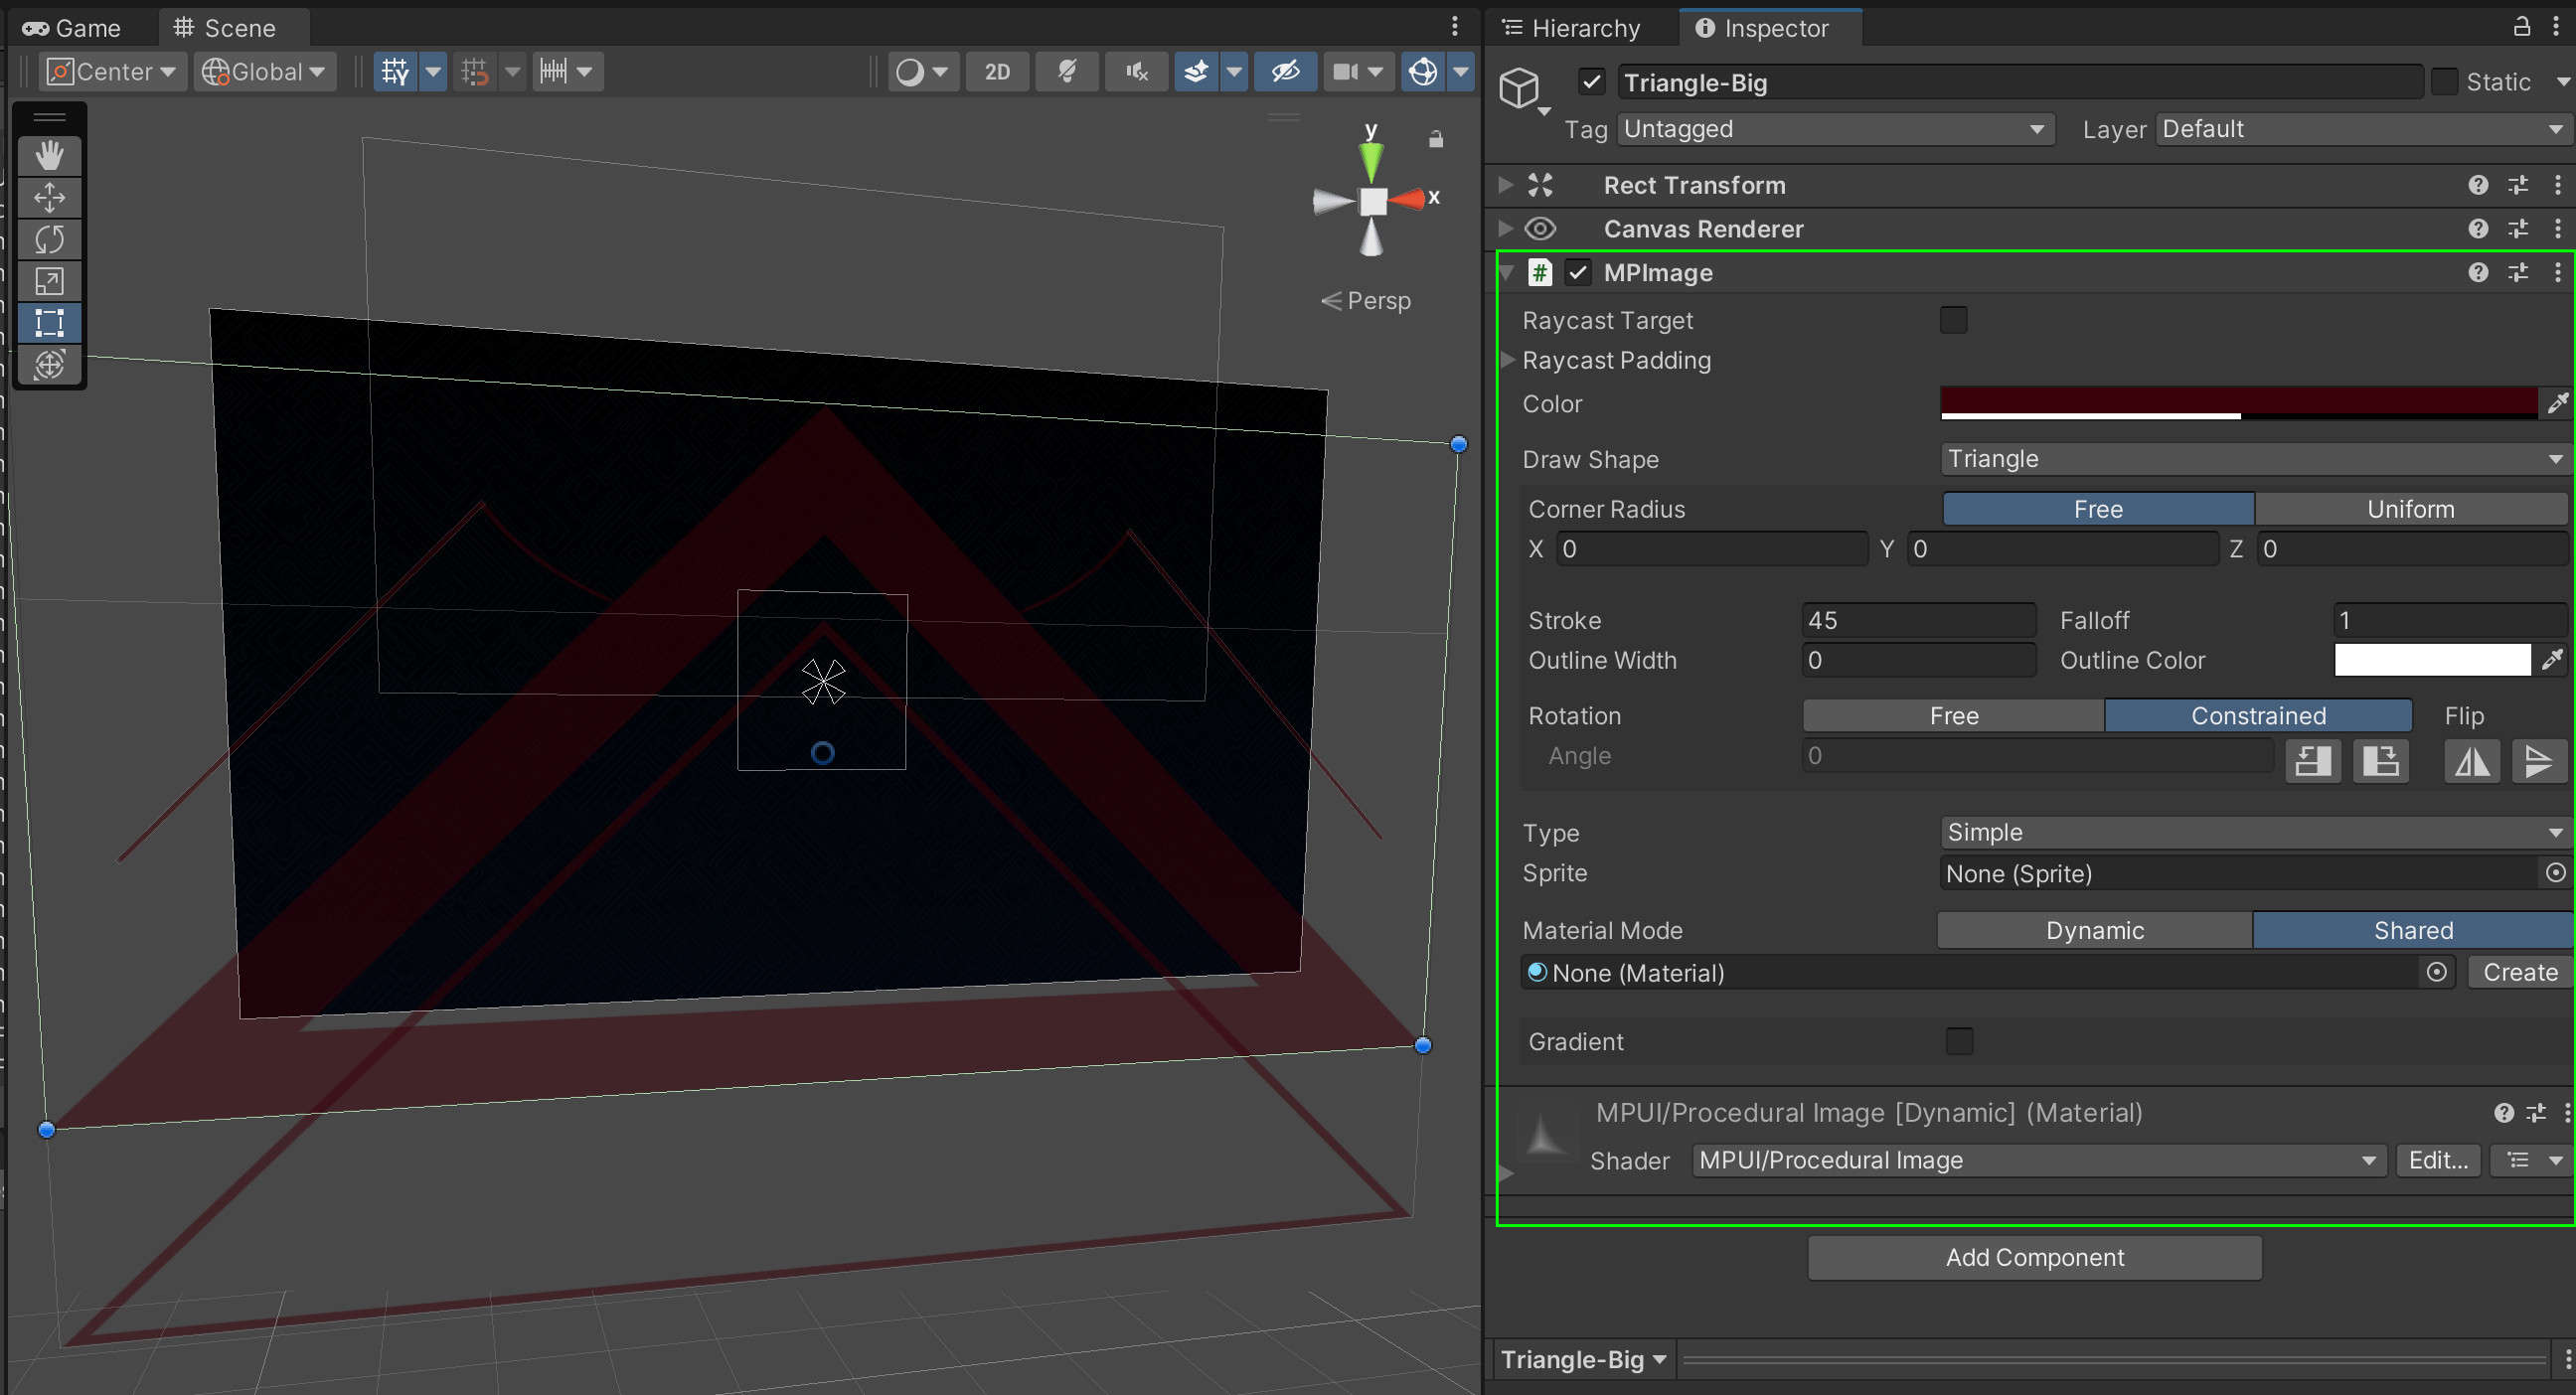Flip the image horizontally
Viewport: 2576px width, 1395px height.
(2471, 761)
